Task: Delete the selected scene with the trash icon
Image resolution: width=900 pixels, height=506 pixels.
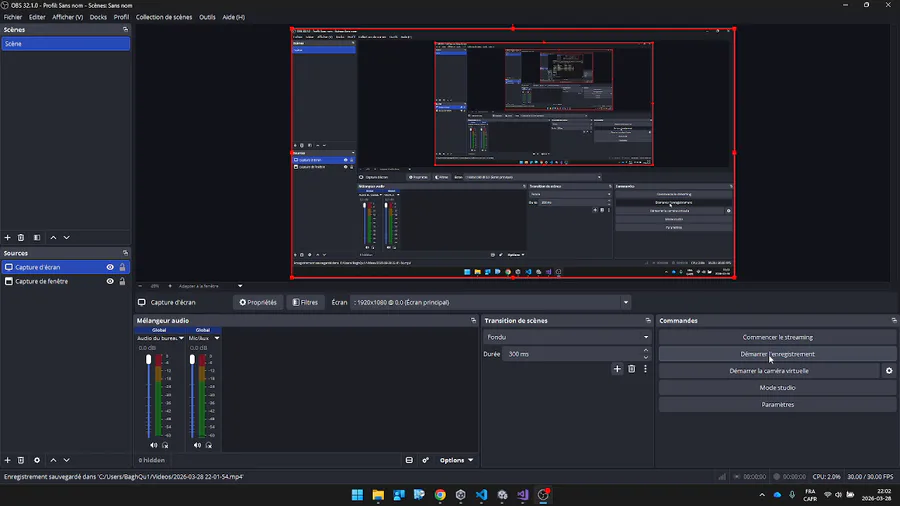Action: click(x=21, y=237)
